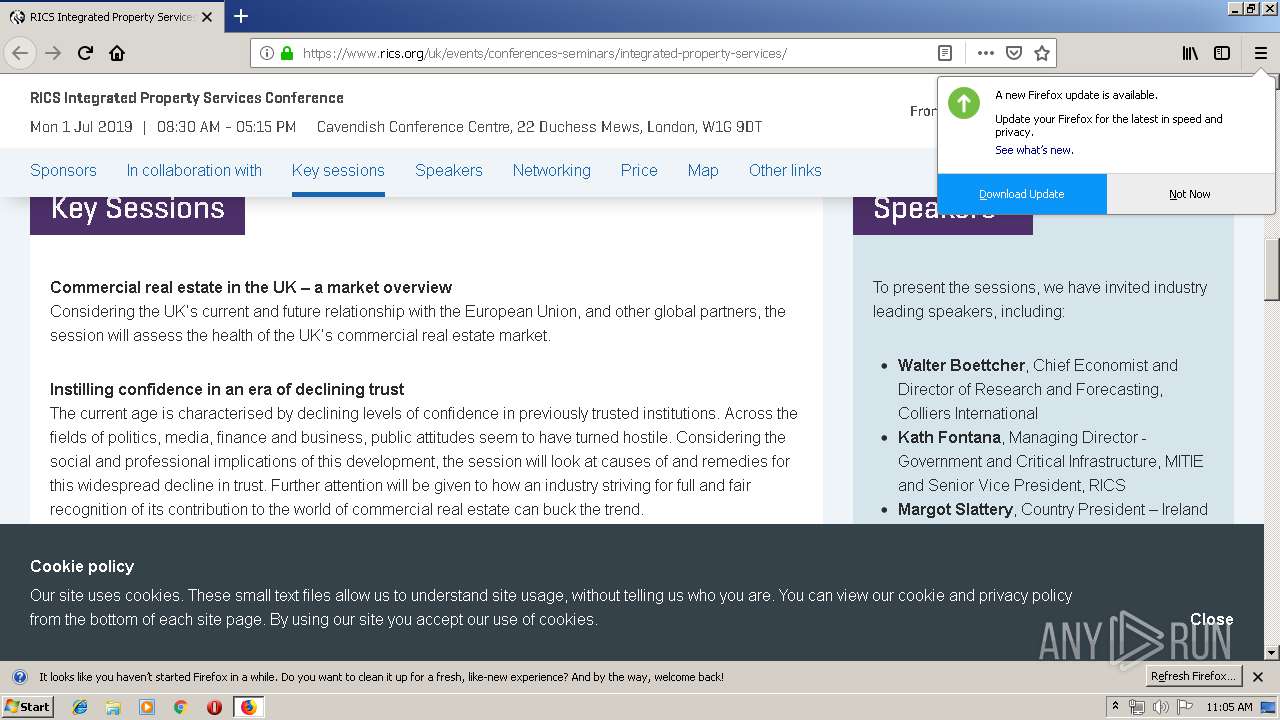Open the Networking section tab
The image size is (1280, 720).
pos(551,170)
